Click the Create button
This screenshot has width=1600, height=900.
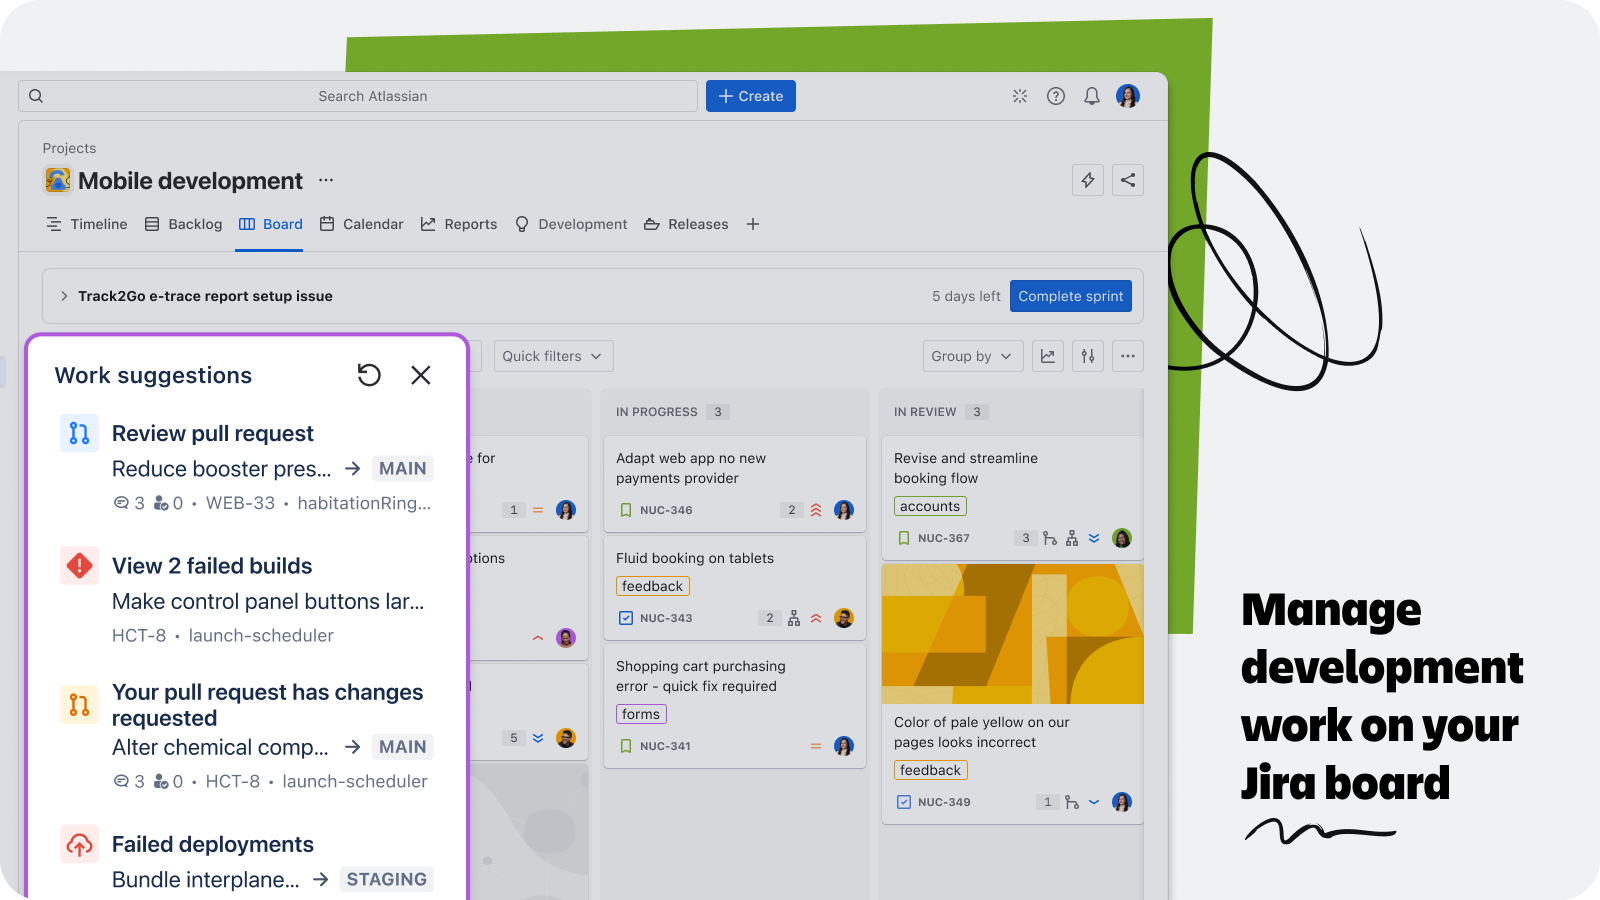point(751,96)
